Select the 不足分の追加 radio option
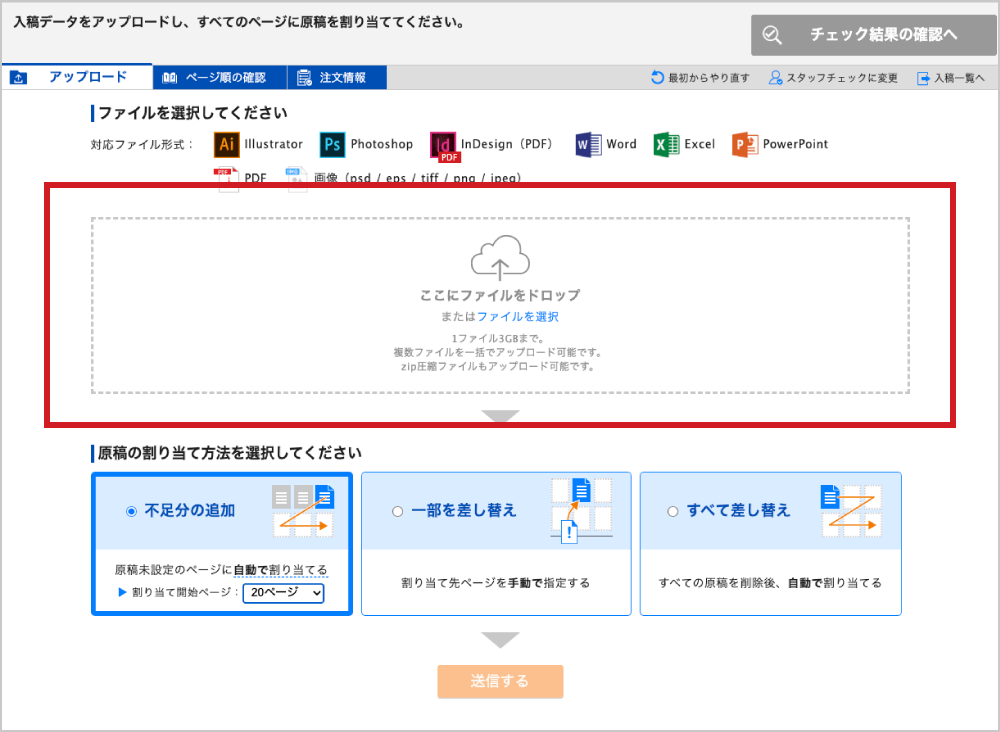1000x732 pixels. point(131,511)
